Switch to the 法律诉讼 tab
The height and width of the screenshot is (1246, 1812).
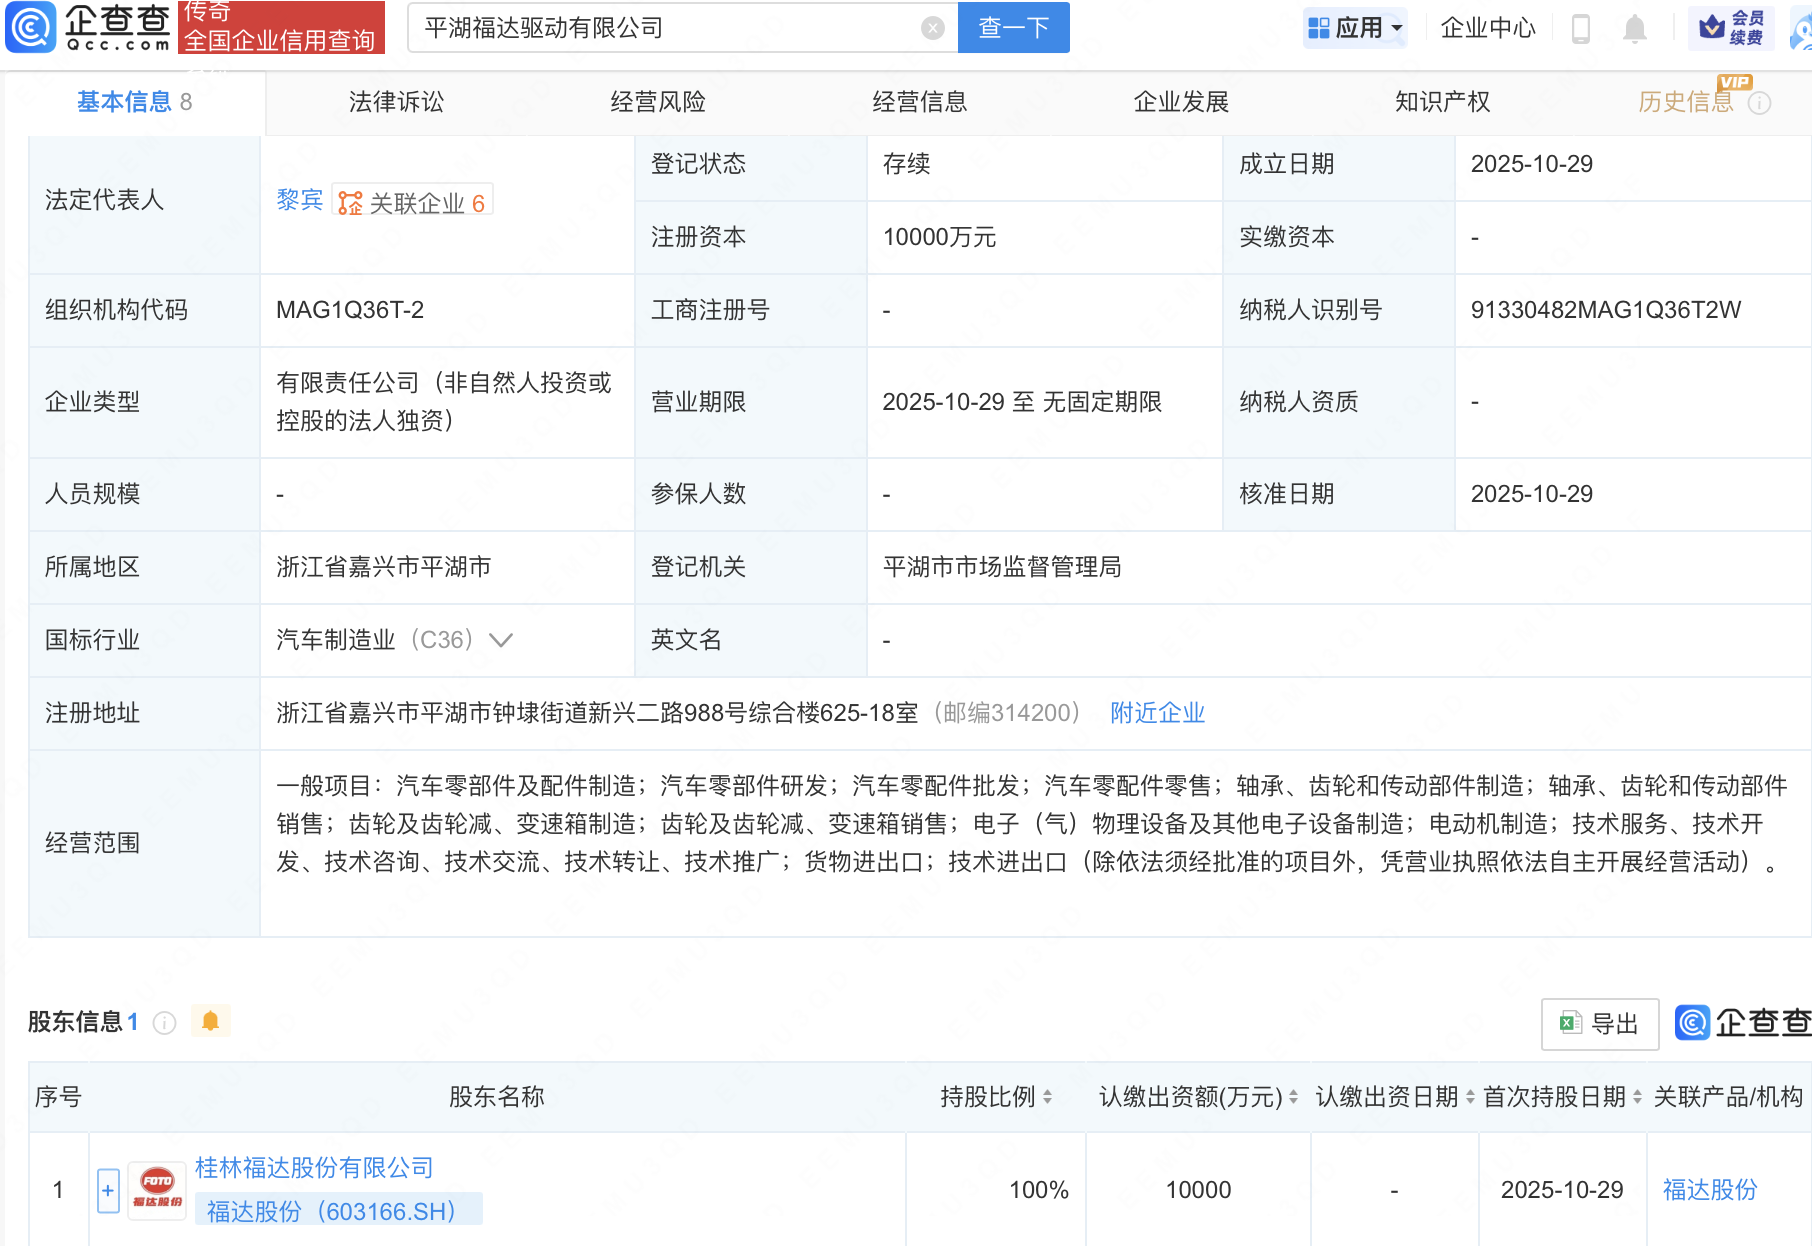[396, 102]
